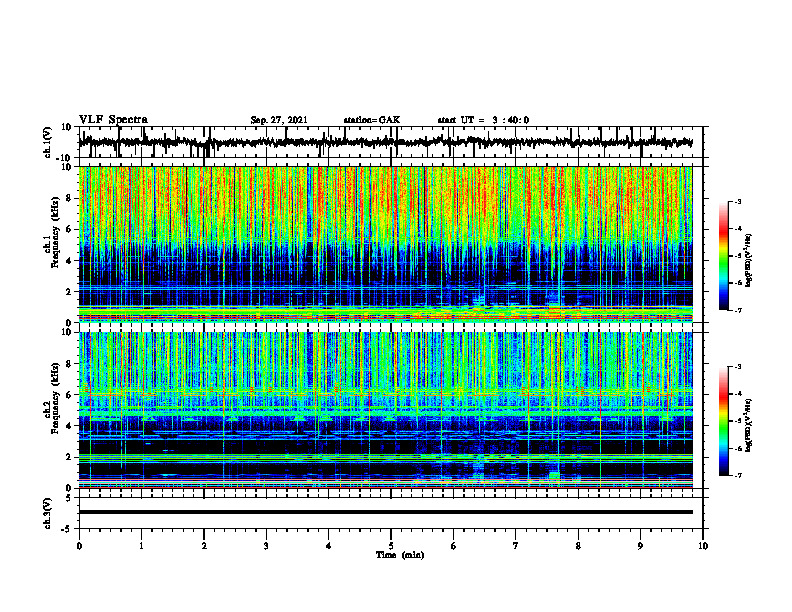The width and height of the screenshot is (792, 612).
Task: Select the date text "Sep. 27, 2021"
Action: click(279, 120)
